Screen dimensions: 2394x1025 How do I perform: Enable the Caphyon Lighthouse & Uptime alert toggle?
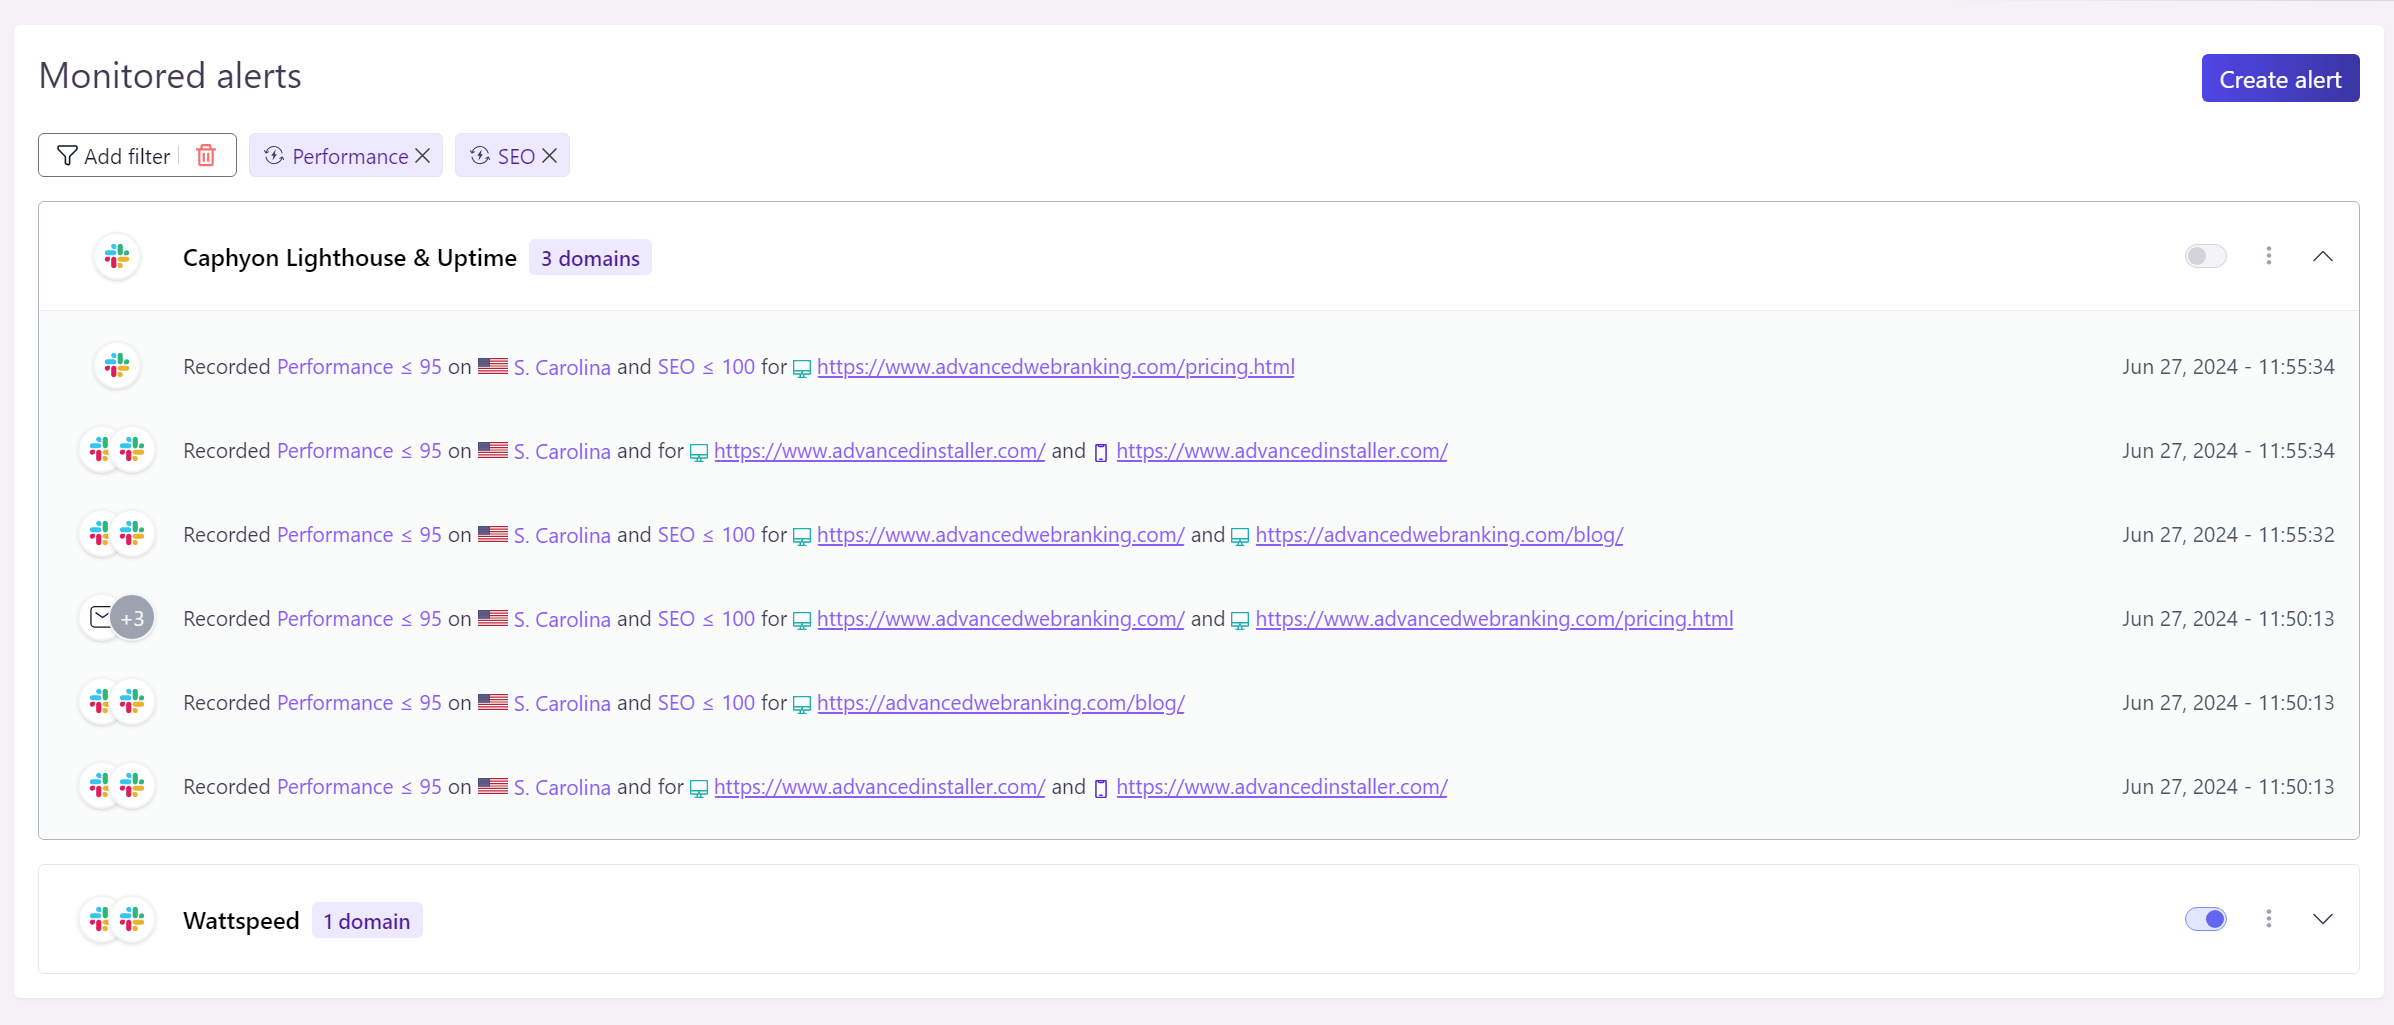pos(2205,256)
